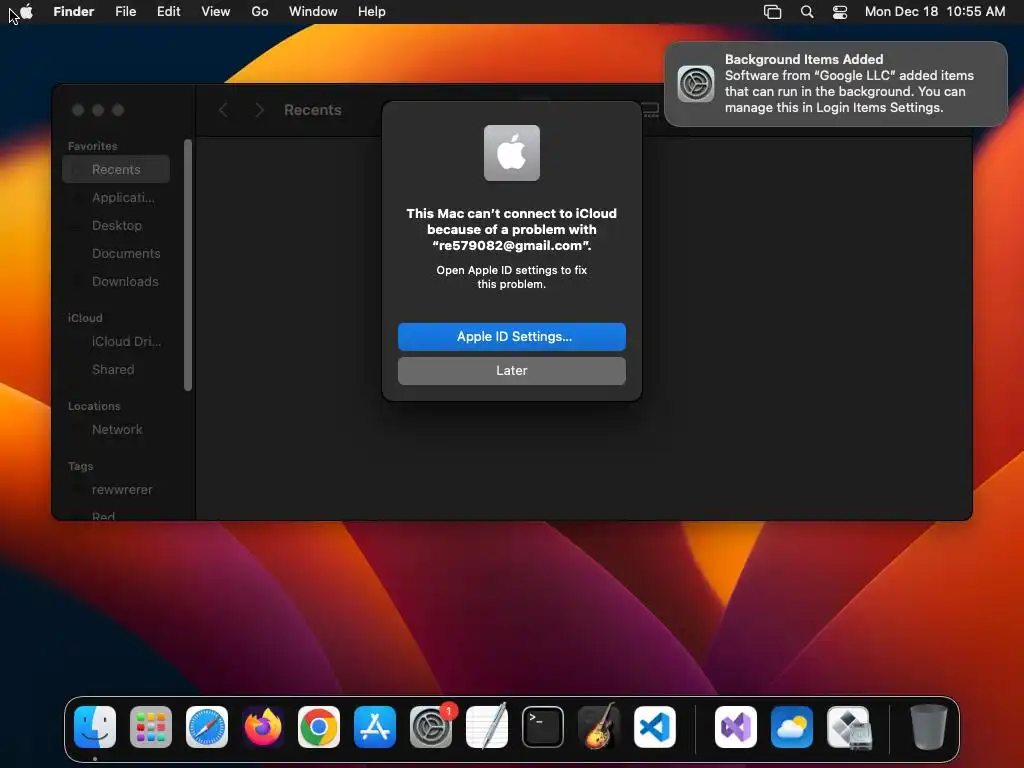Go back in the Finder window
This screenshot has width=1024, height=768.
223,110
